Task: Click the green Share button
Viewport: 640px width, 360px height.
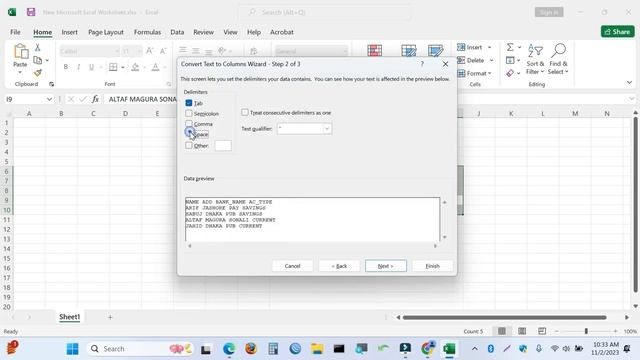Action: click(x=618, y=32)
